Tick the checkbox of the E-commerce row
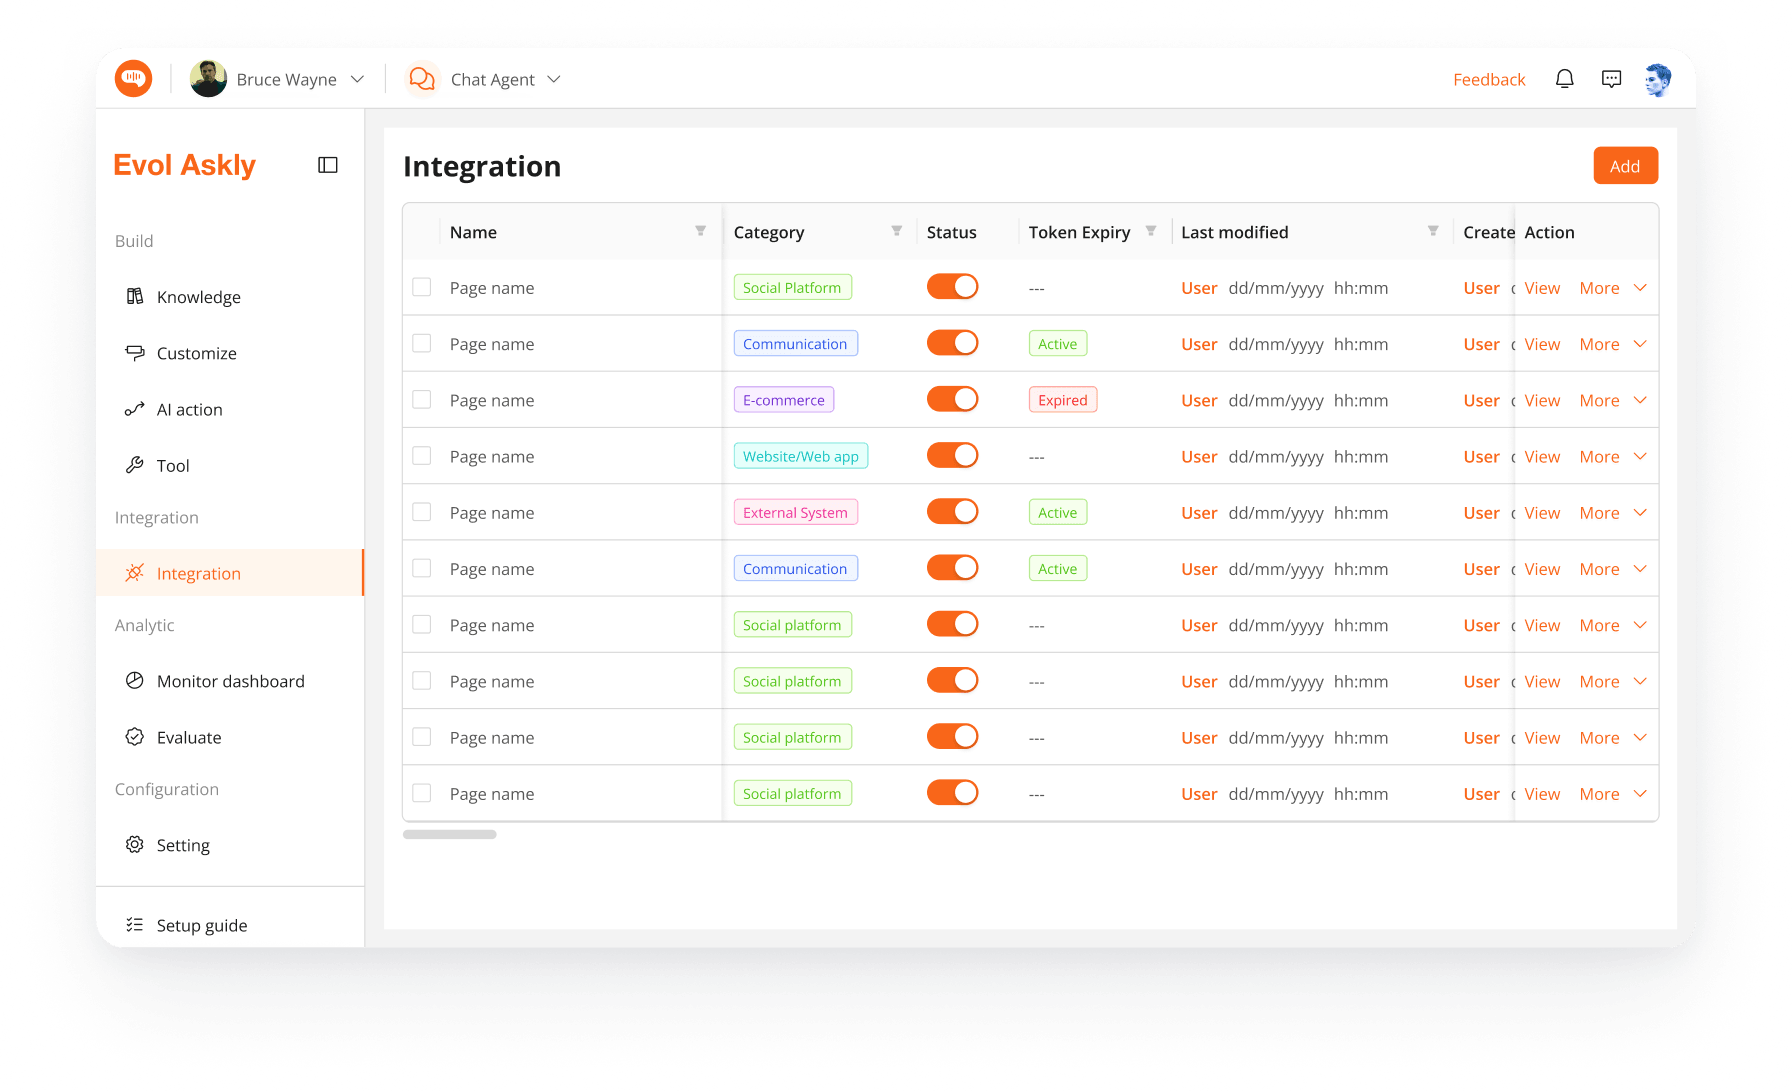 click(422, 399)
